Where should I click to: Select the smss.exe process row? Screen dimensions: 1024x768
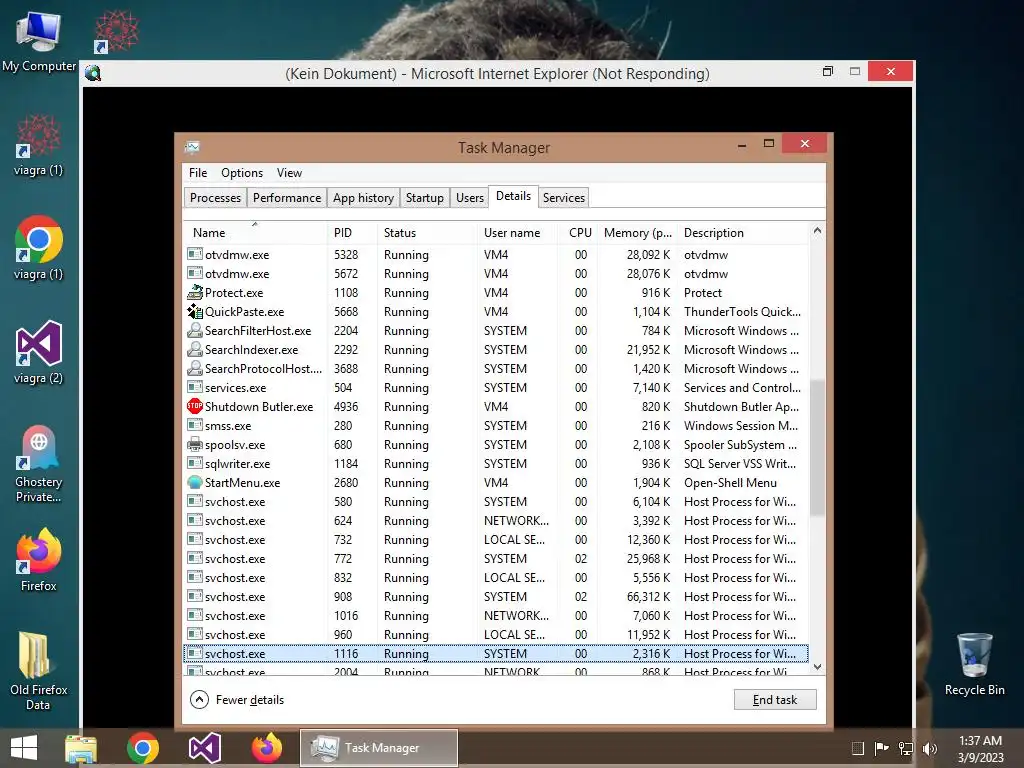[x=496, y=426]
